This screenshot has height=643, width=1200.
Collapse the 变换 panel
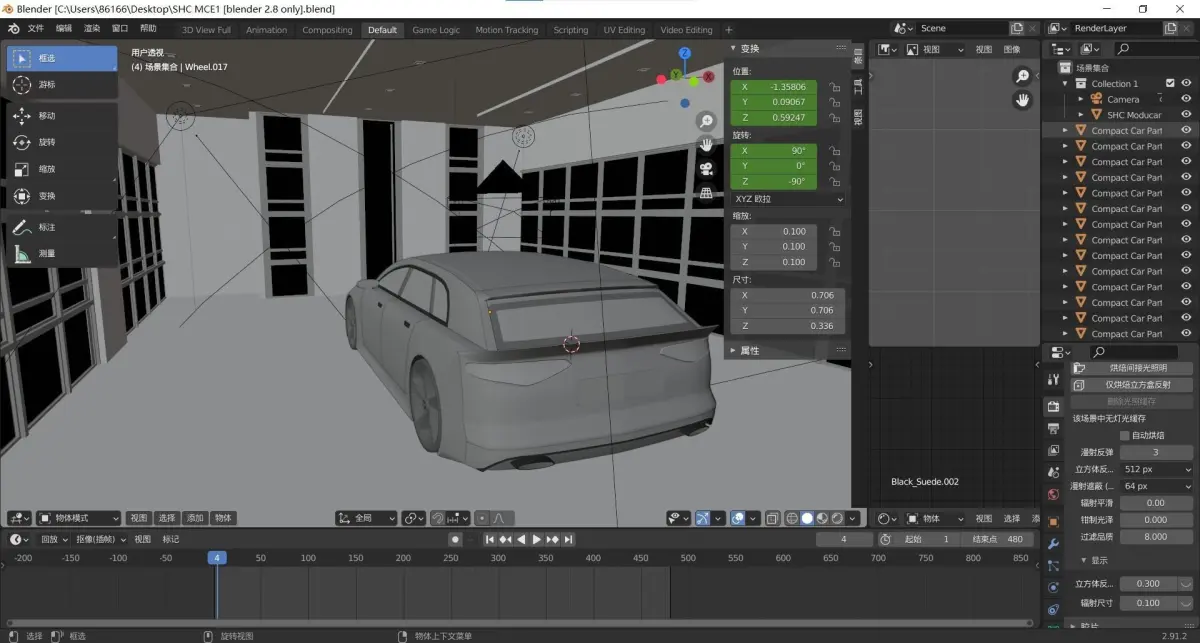click(748, 48)
